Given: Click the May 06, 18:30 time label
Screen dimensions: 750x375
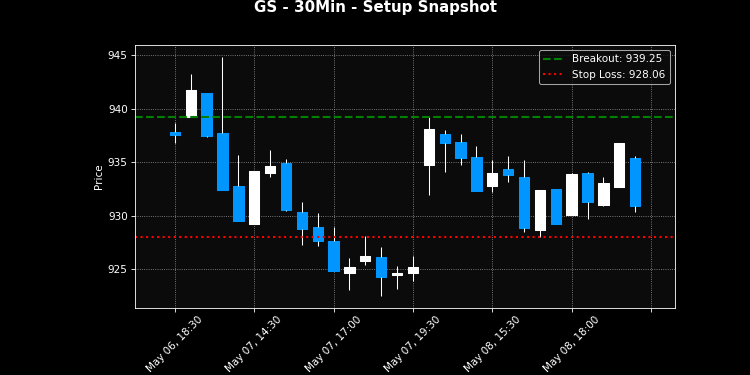Looking at the screenshot, I should [x=173, y=344].
